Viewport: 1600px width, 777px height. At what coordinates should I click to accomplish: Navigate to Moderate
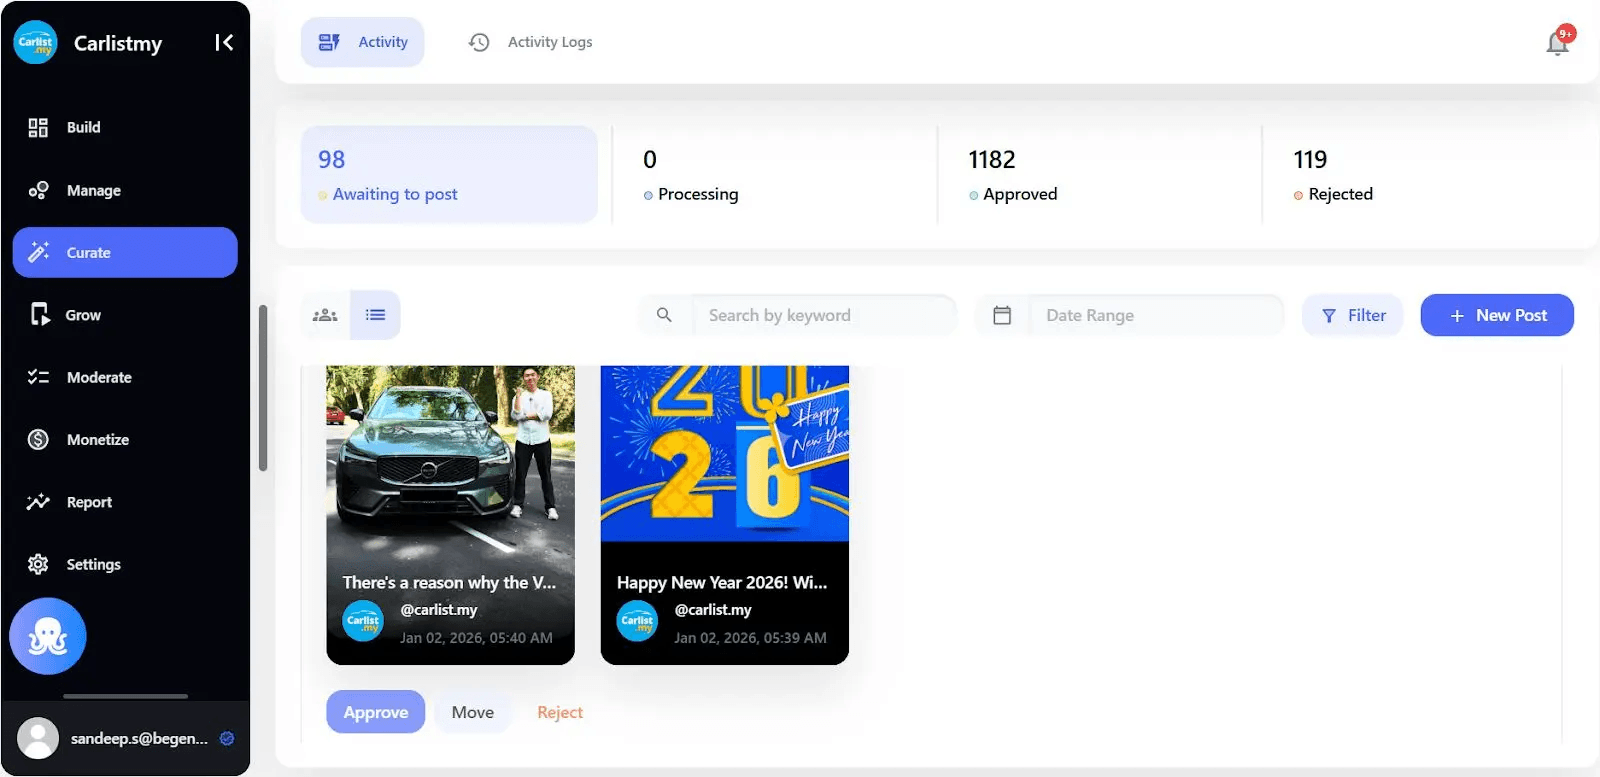[125, 377]
